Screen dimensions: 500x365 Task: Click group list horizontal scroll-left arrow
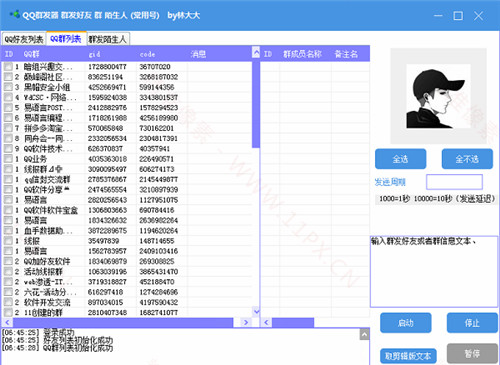7,322
